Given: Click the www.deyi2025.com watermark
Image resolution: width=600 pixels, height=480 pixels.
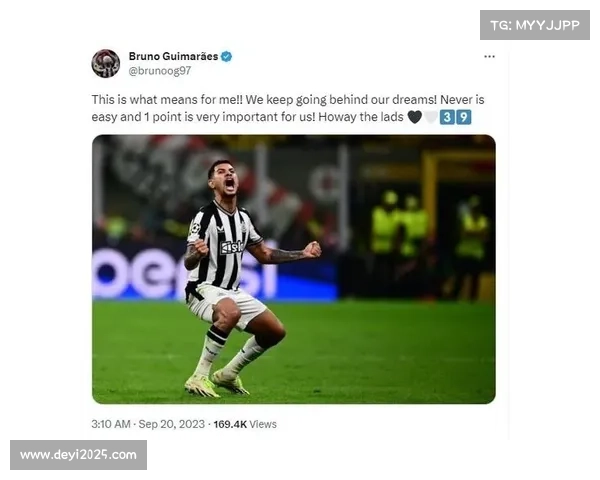Looking at the screenshot, I should 78,455.
